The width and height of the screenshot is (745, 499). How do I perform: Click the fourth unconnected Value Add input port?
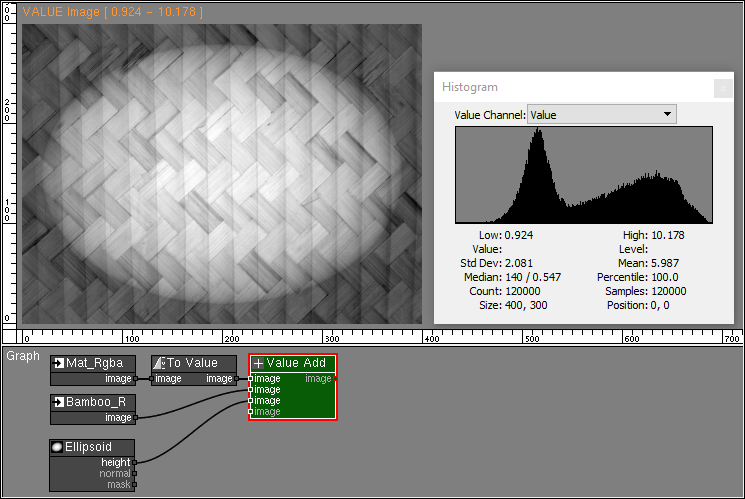pyautogui.click(x=251, y=412)
